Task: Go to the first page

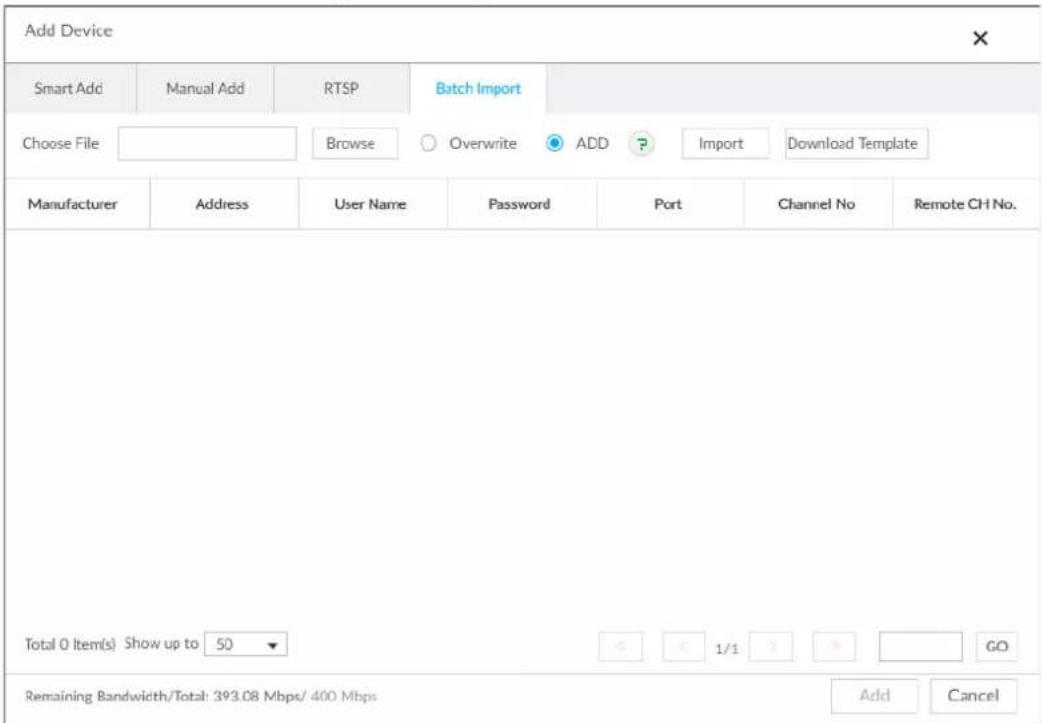Action: click(x=620, y=646)
